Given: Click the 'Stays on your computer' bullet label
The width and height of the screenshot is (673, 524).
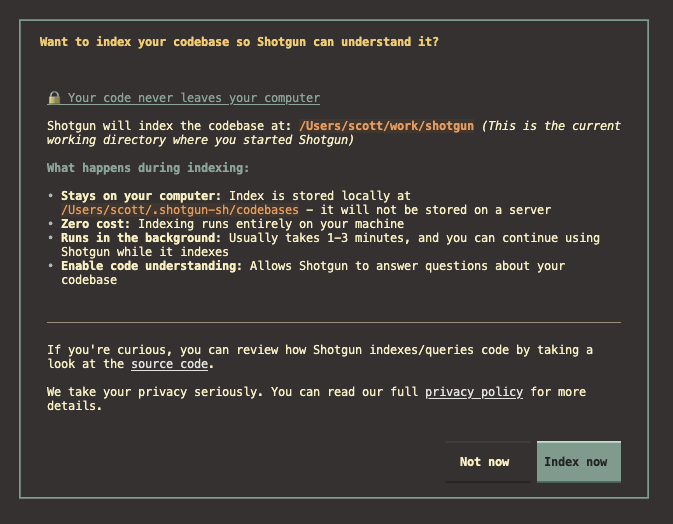Looking at the screenshot, I should point(141,196).
